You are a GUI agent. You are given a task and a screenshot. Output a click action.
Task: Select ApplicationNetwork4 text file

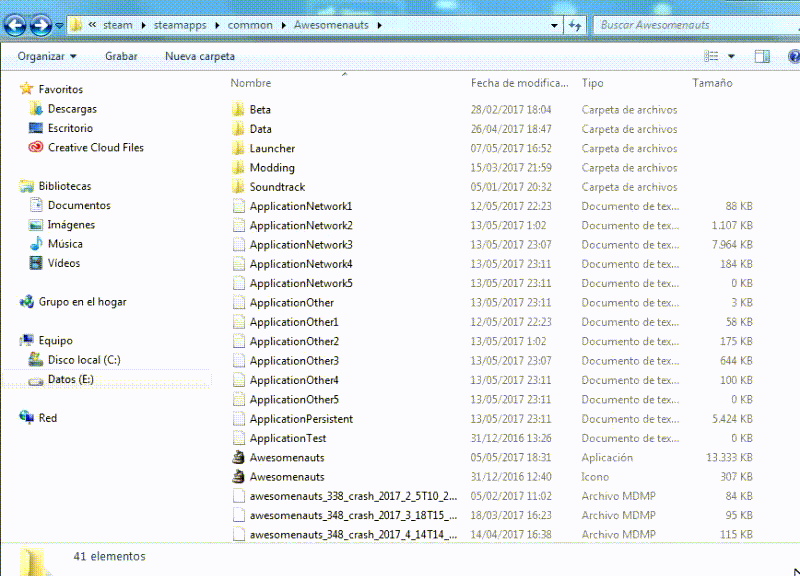pos(301,264)
